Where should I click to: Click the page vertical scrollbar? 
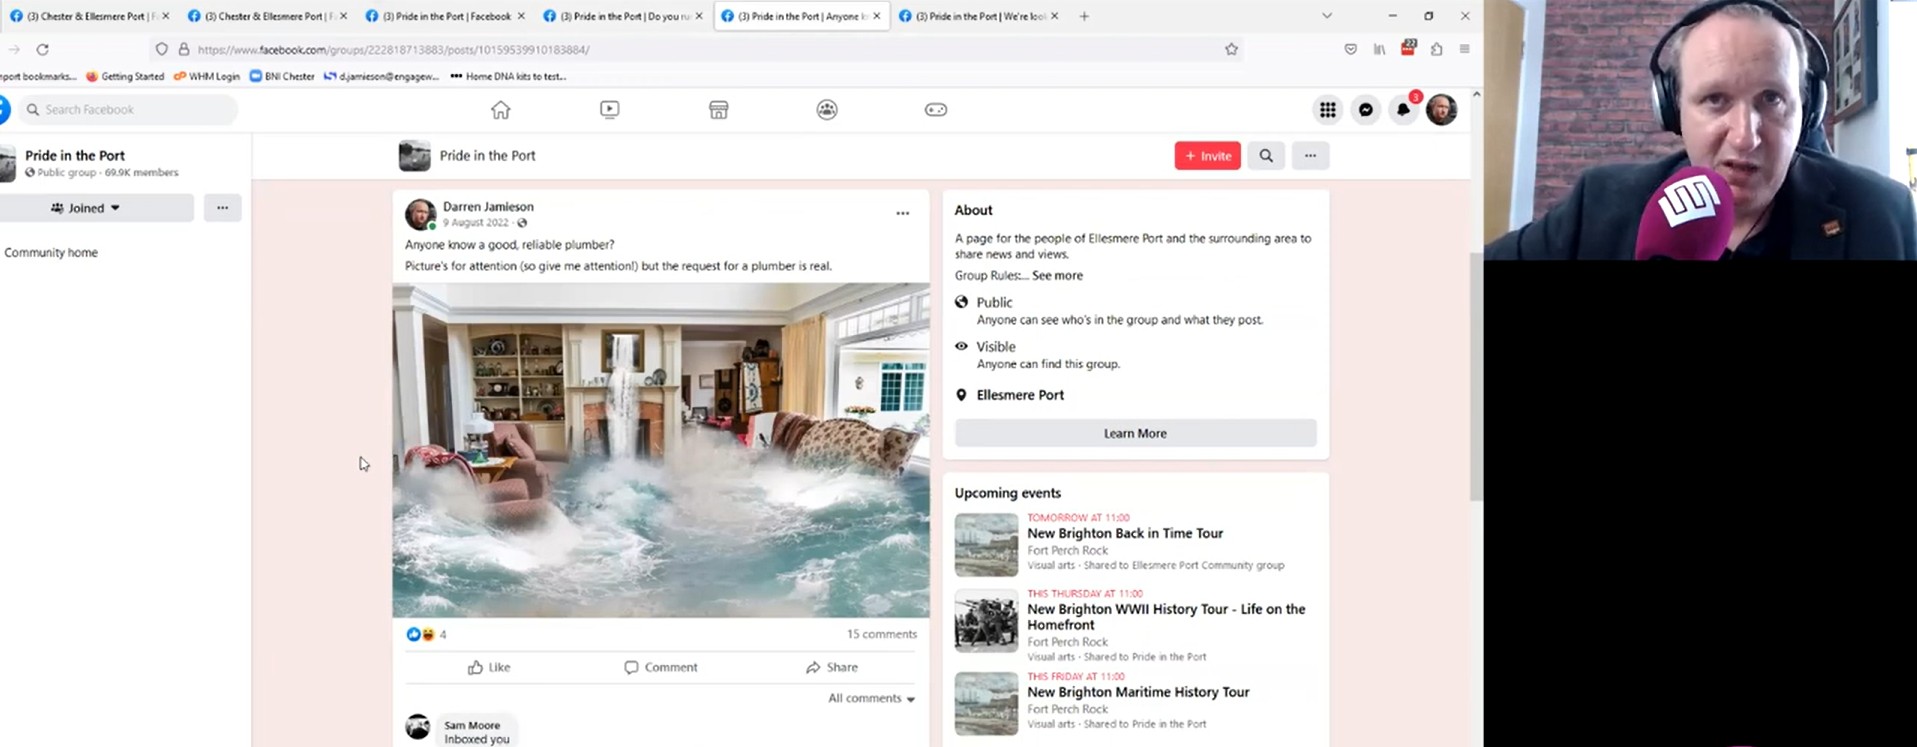1476,375
